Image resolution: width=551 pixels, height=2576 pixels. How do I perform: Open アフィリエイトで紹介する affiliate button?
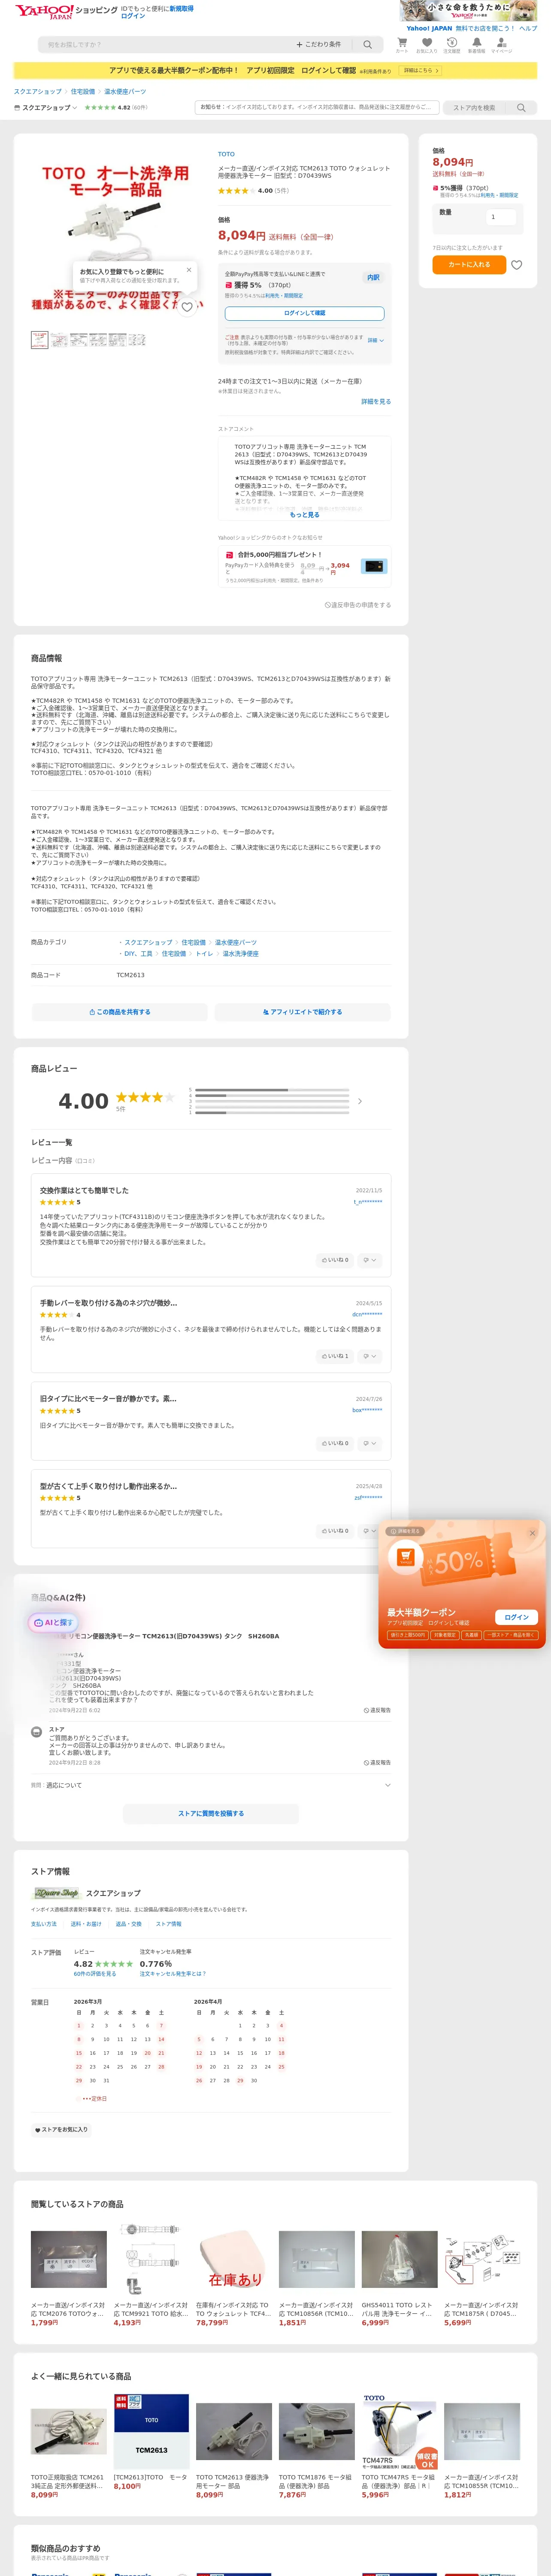(302, 1012)
